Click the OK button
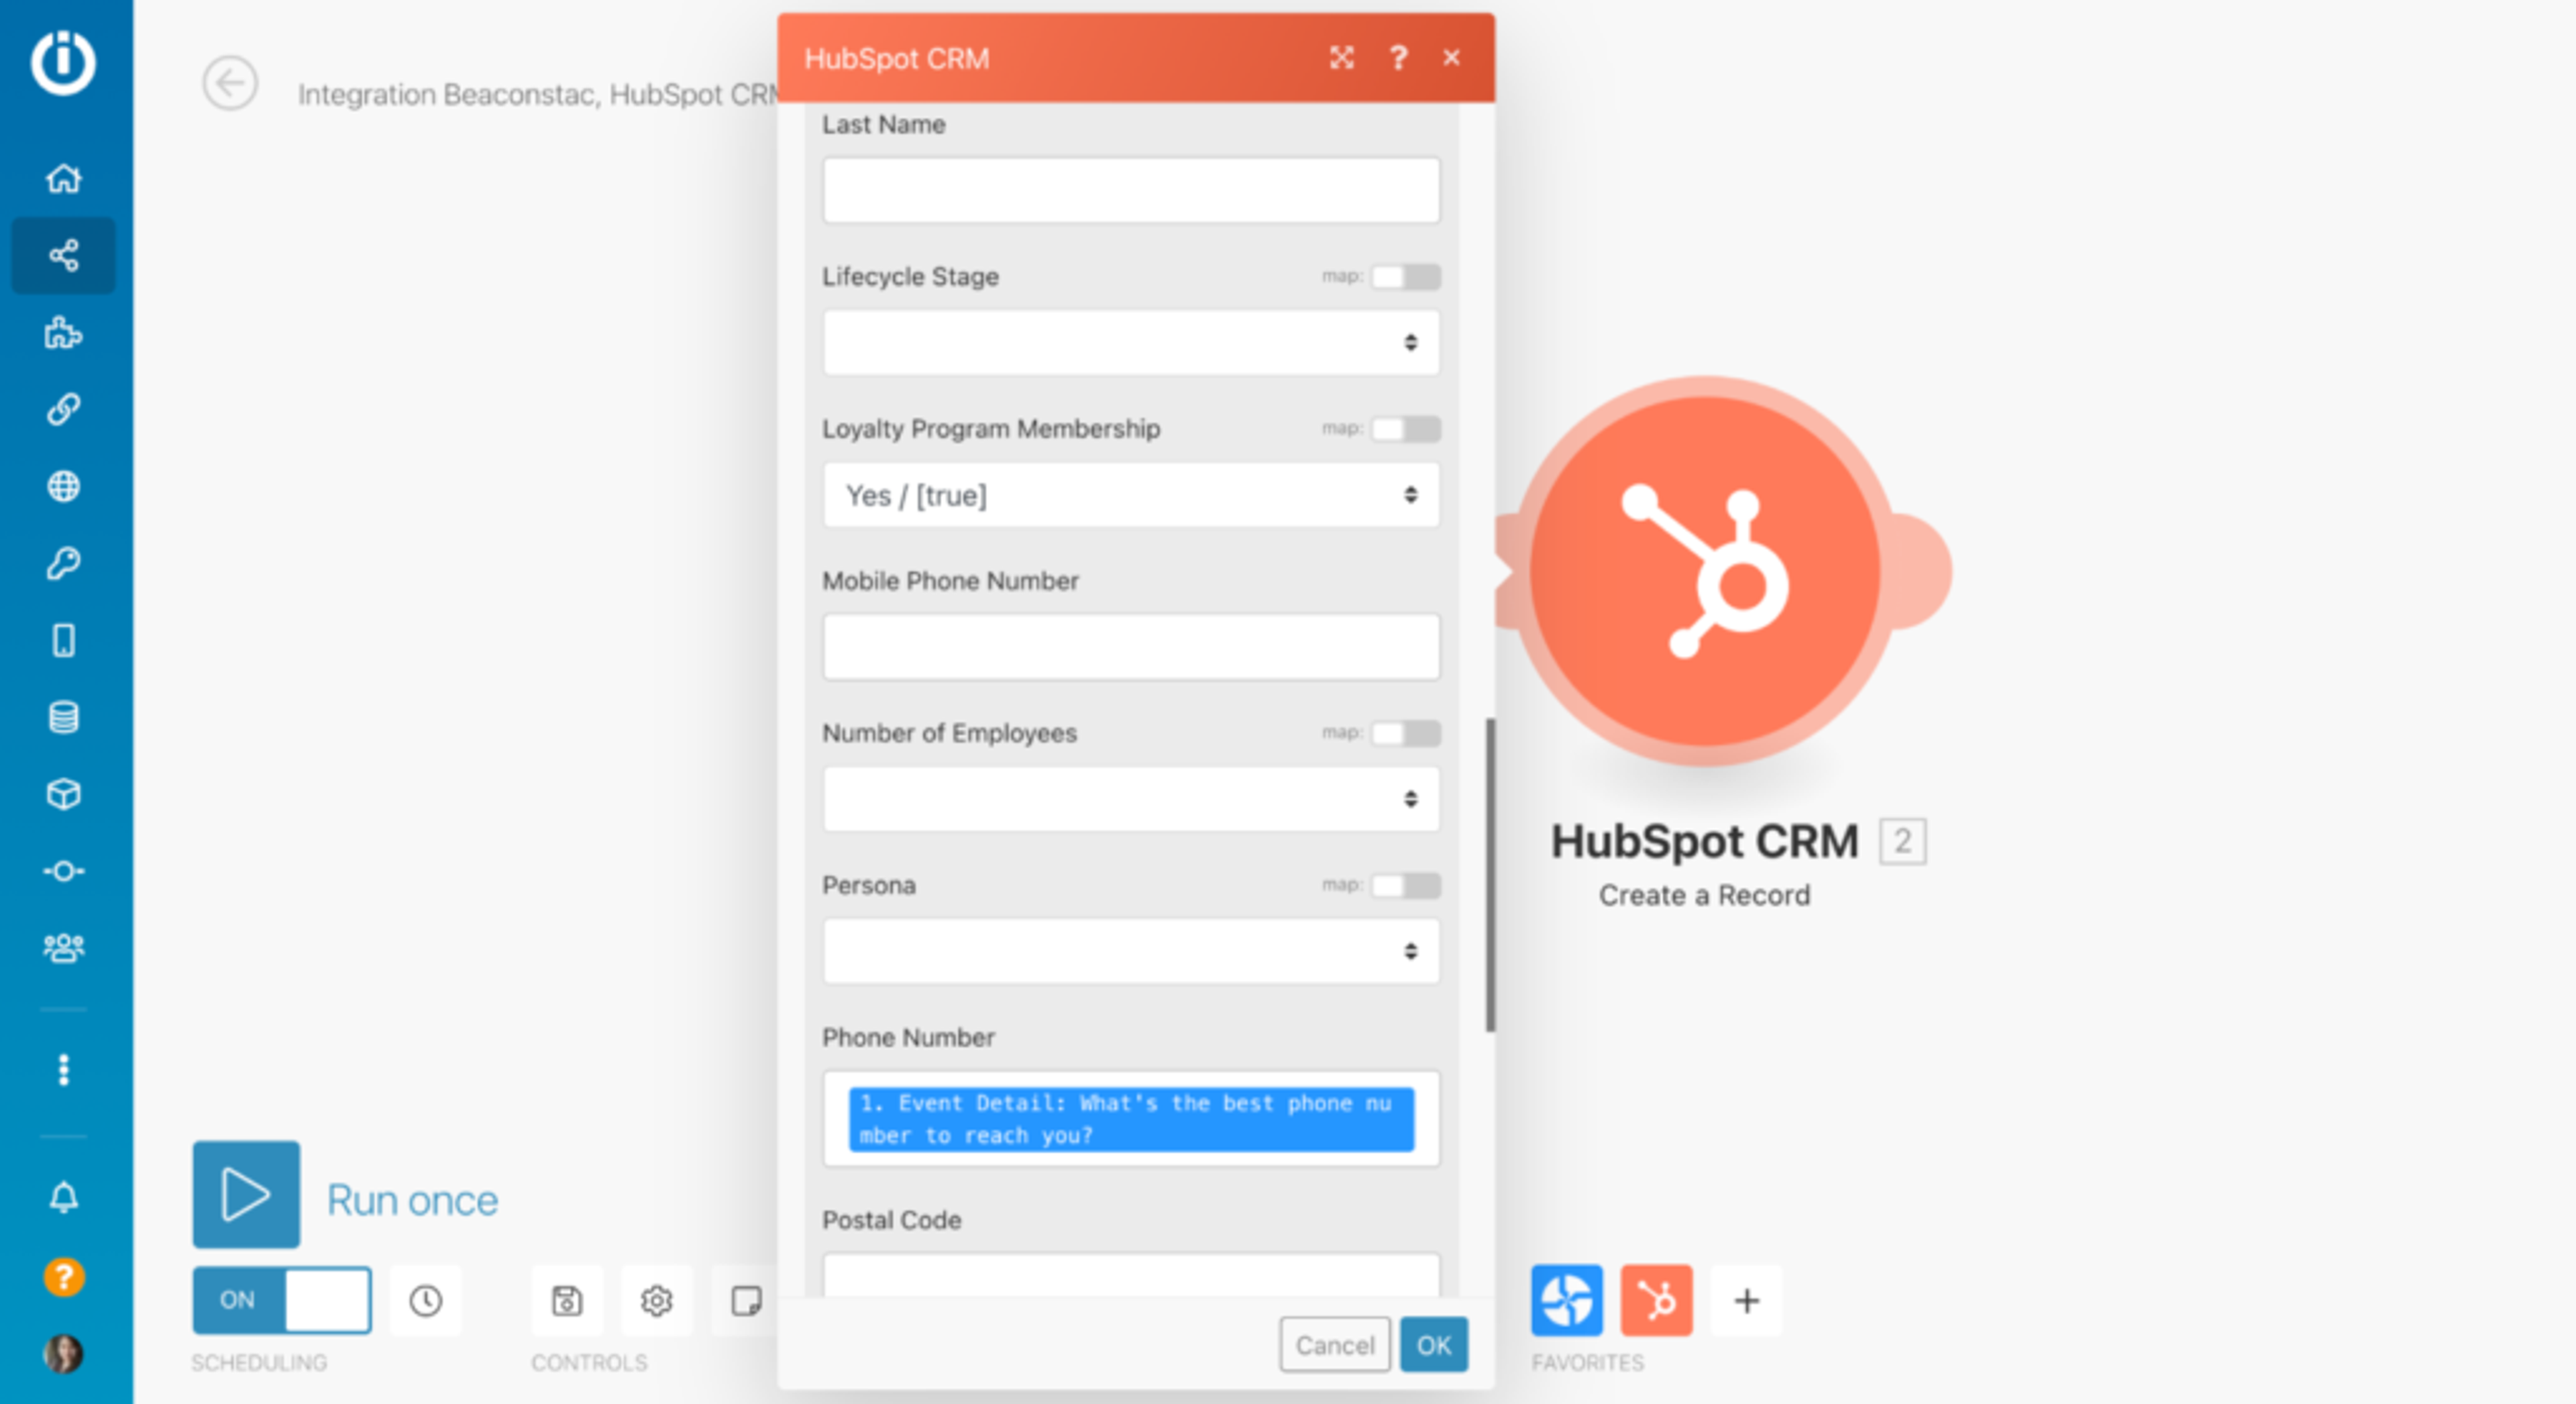This screenshot has height=1404, width=2576. 1433,1345
